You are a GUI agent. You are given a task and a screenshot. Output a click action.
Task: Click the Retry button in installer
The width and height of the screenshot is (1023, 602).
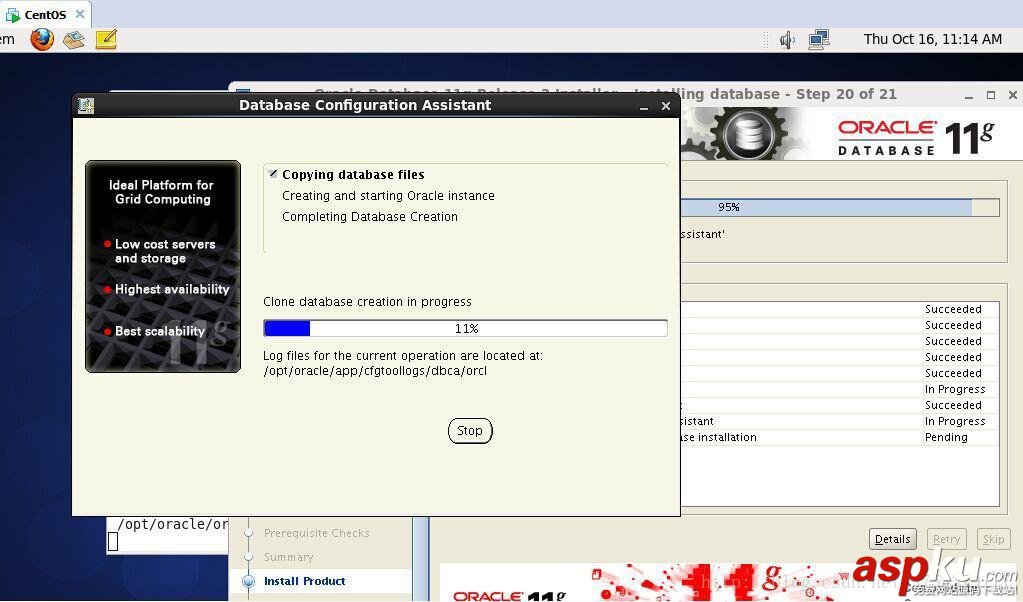point(946,539)
